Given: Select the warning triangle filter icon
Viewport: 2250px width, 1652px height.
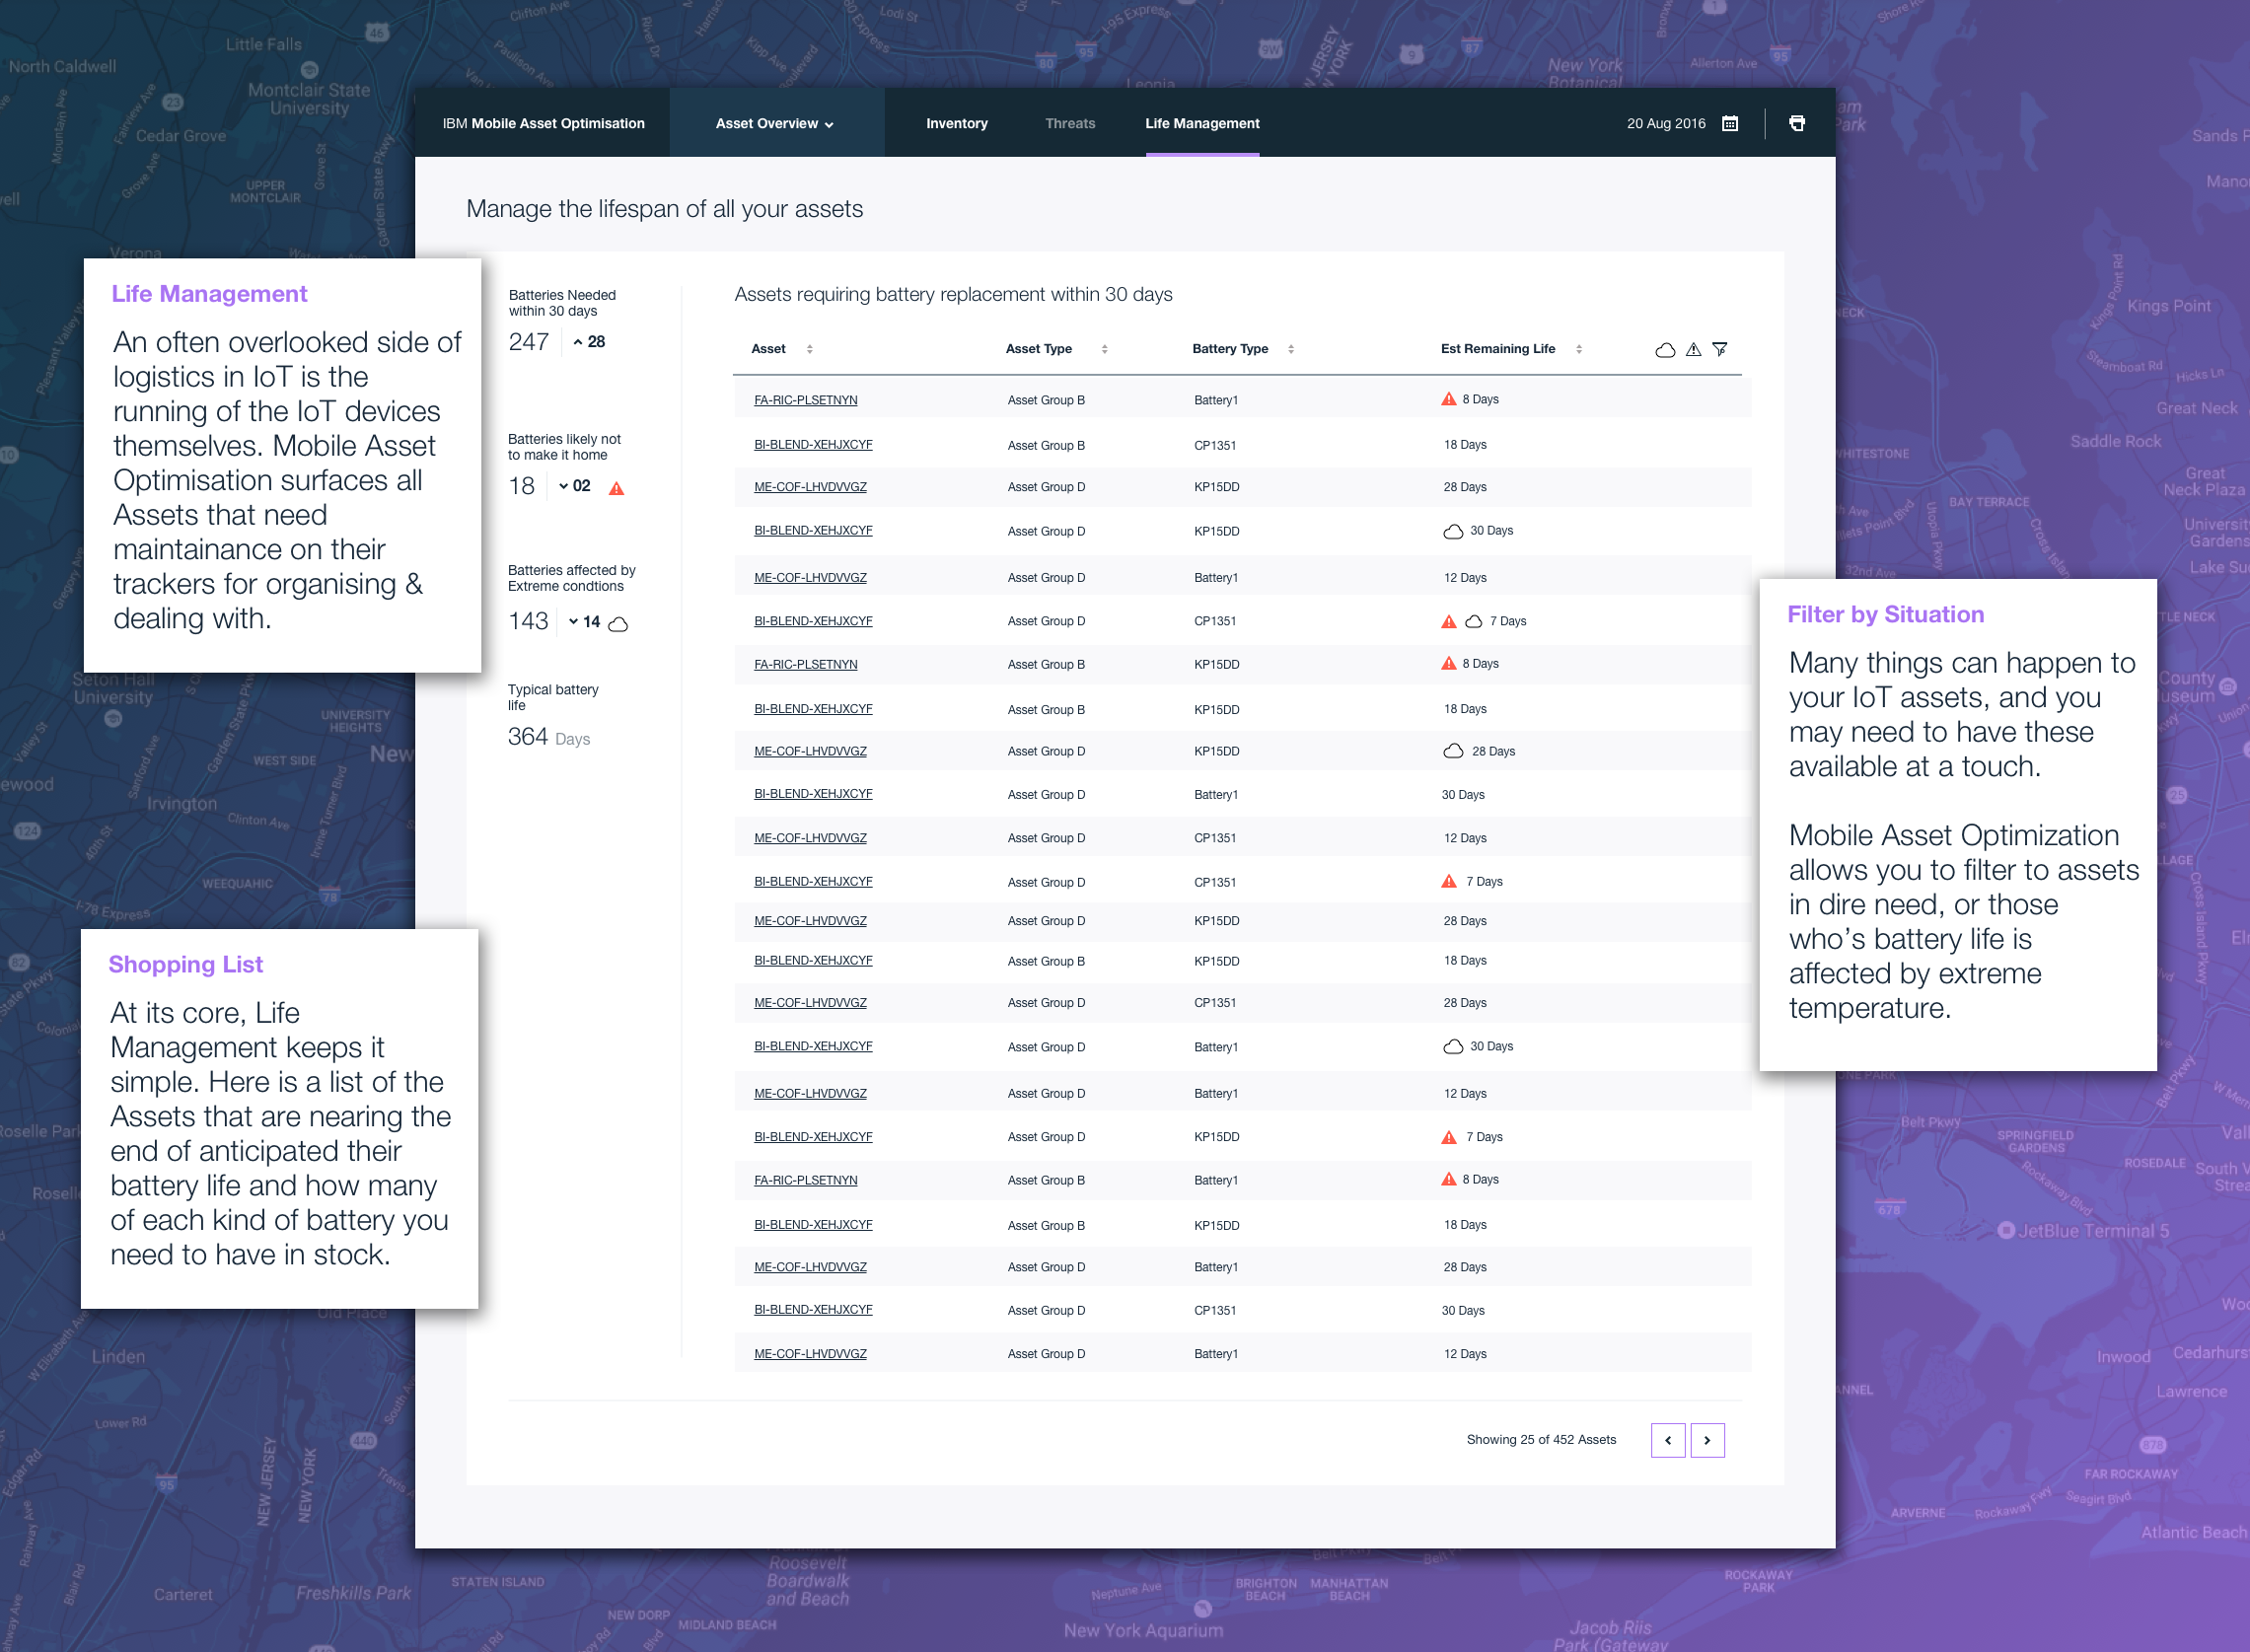Looking at the screenshot, I should (1692, 350).
